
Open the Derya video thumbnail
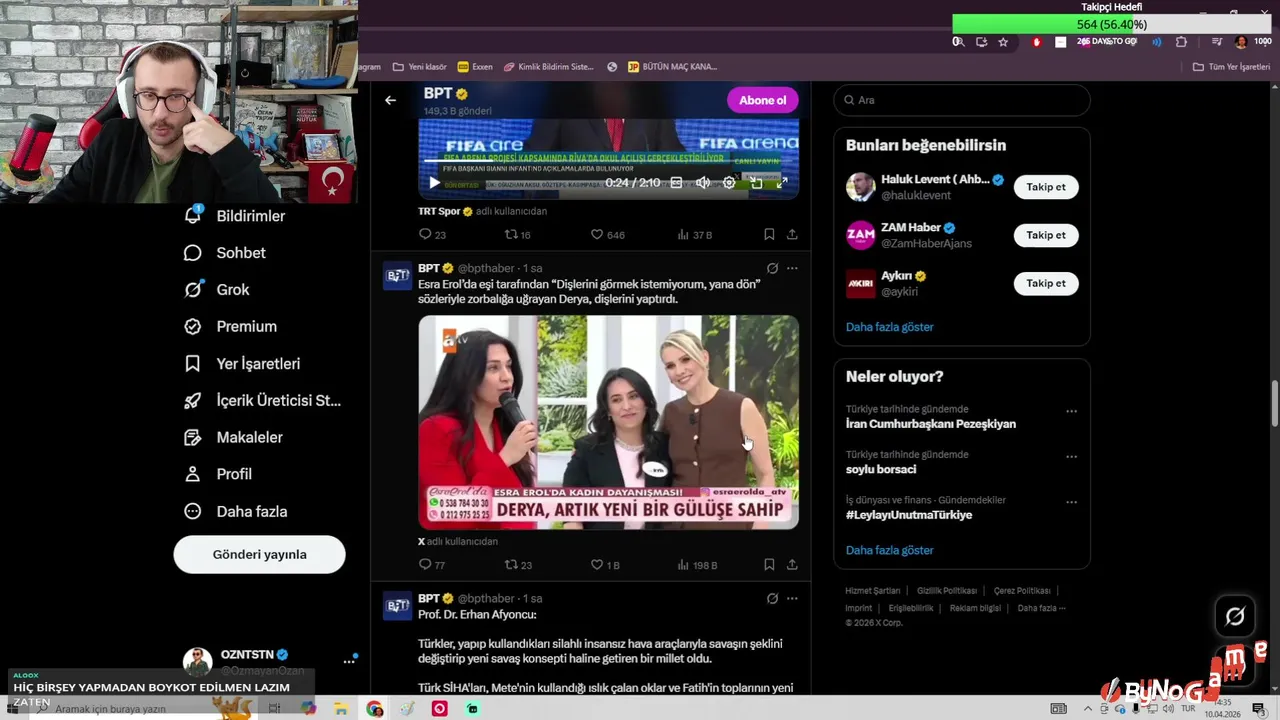click(608, 422)
